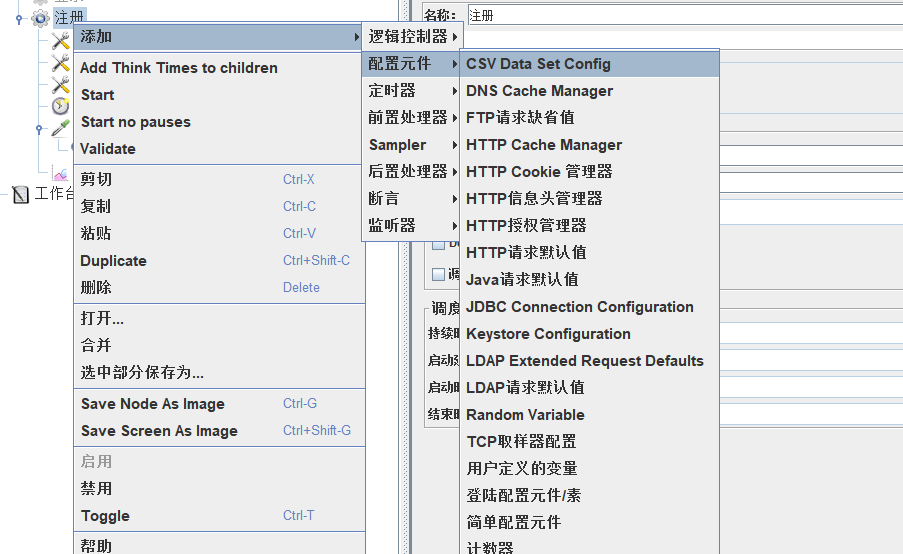Select HTTP Cookie 管理器 from the submenu
The height and width of the screenshot is (554, 903).
click(539, 172)
